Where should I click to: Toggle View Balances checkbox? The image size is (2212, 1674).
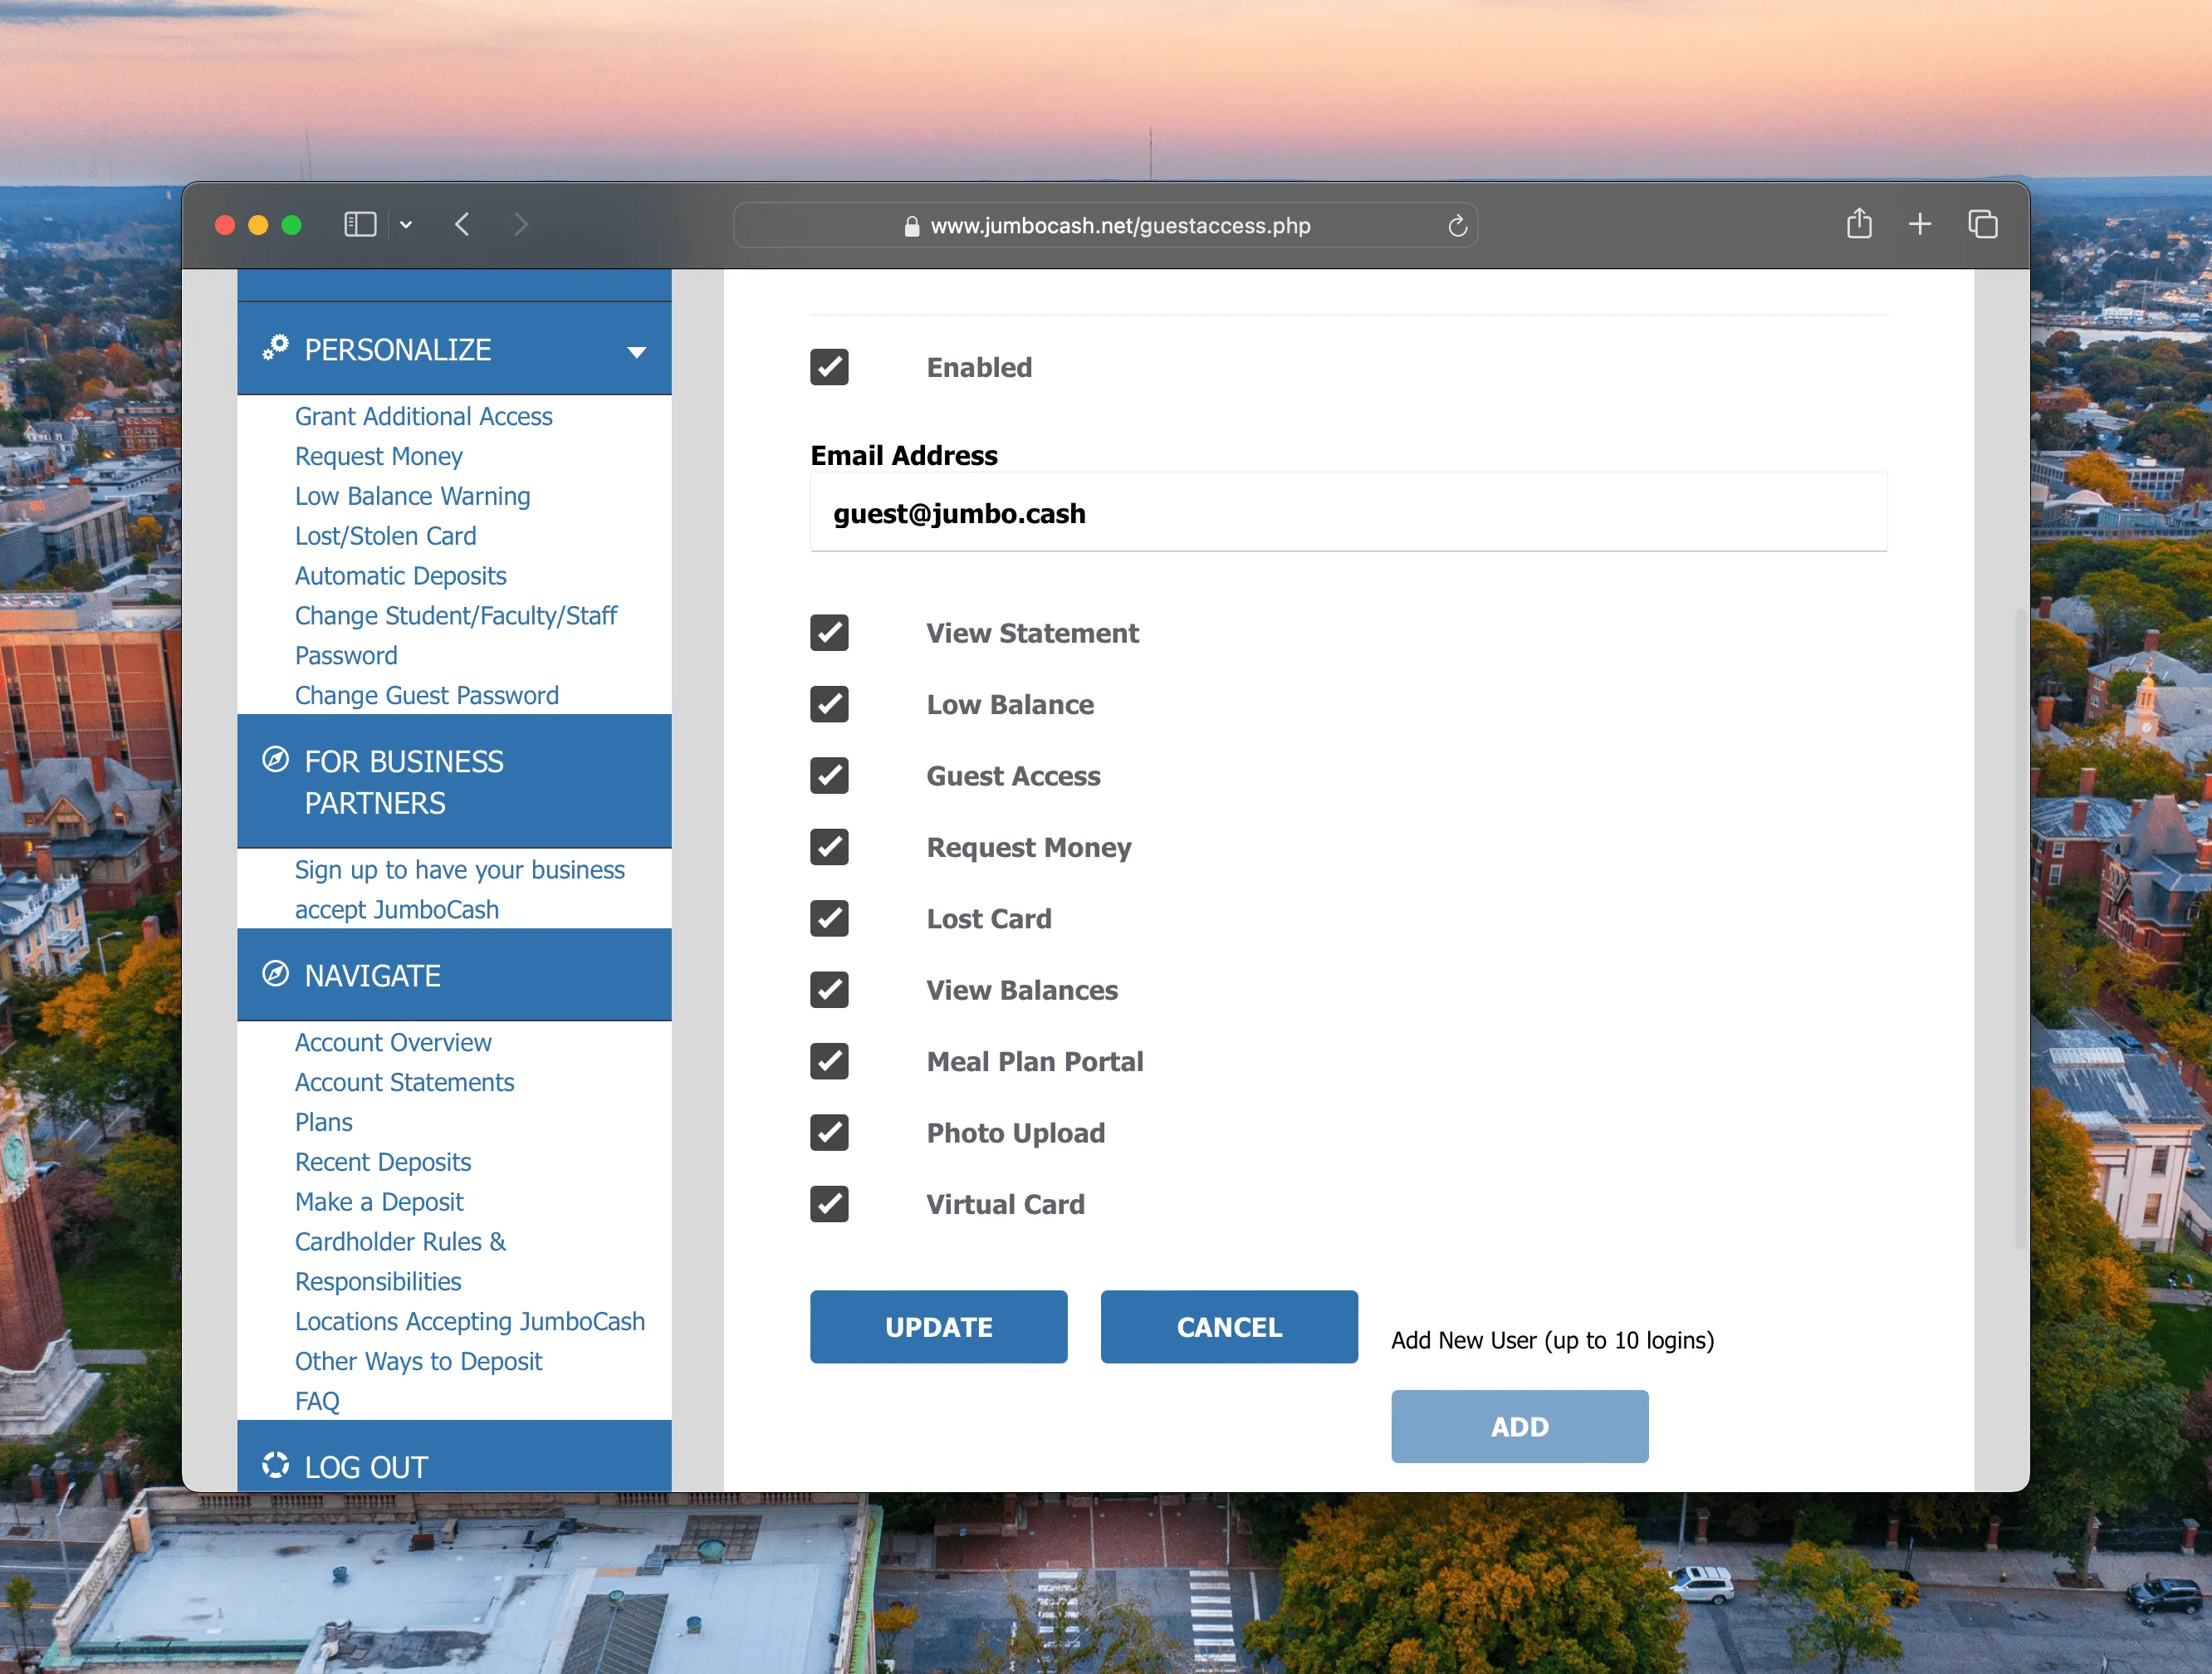click(x=829, y=990)
